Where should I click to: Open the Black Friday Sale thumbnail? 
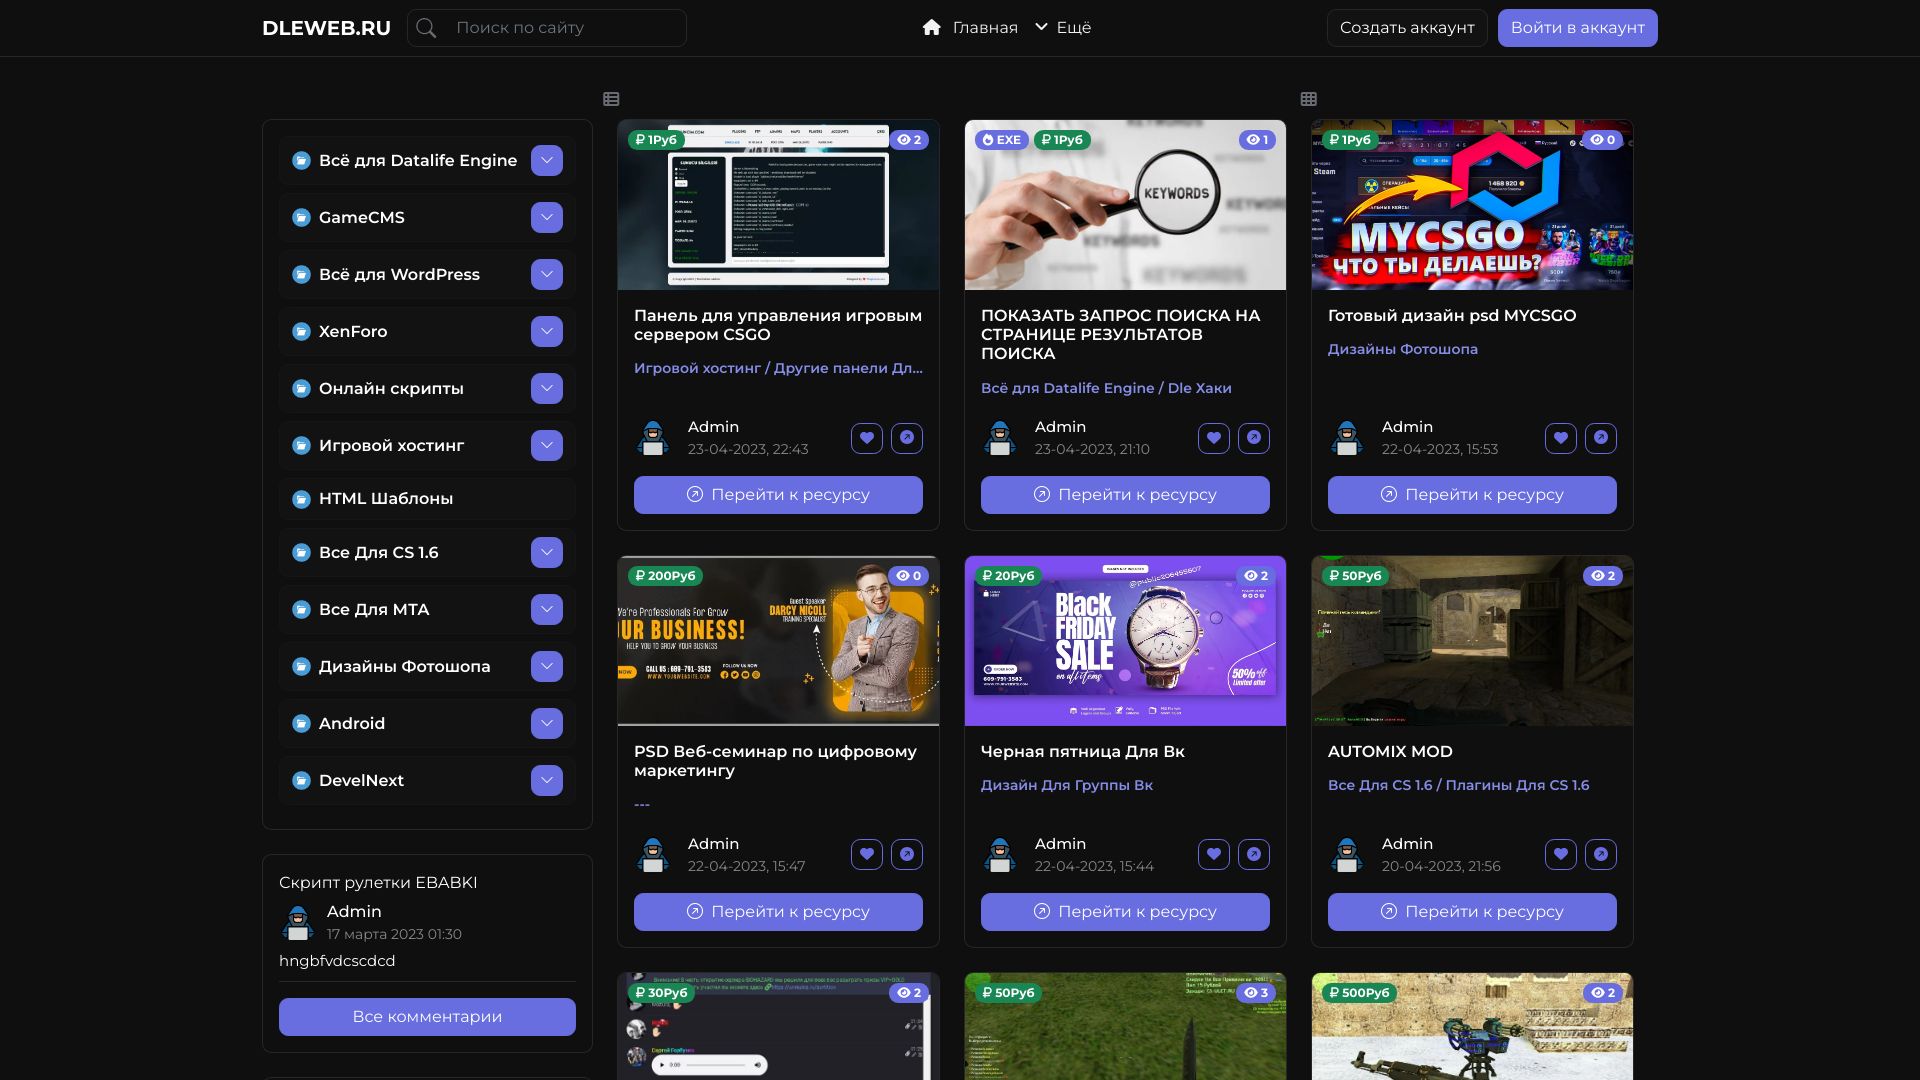[x=1125, y=641]
